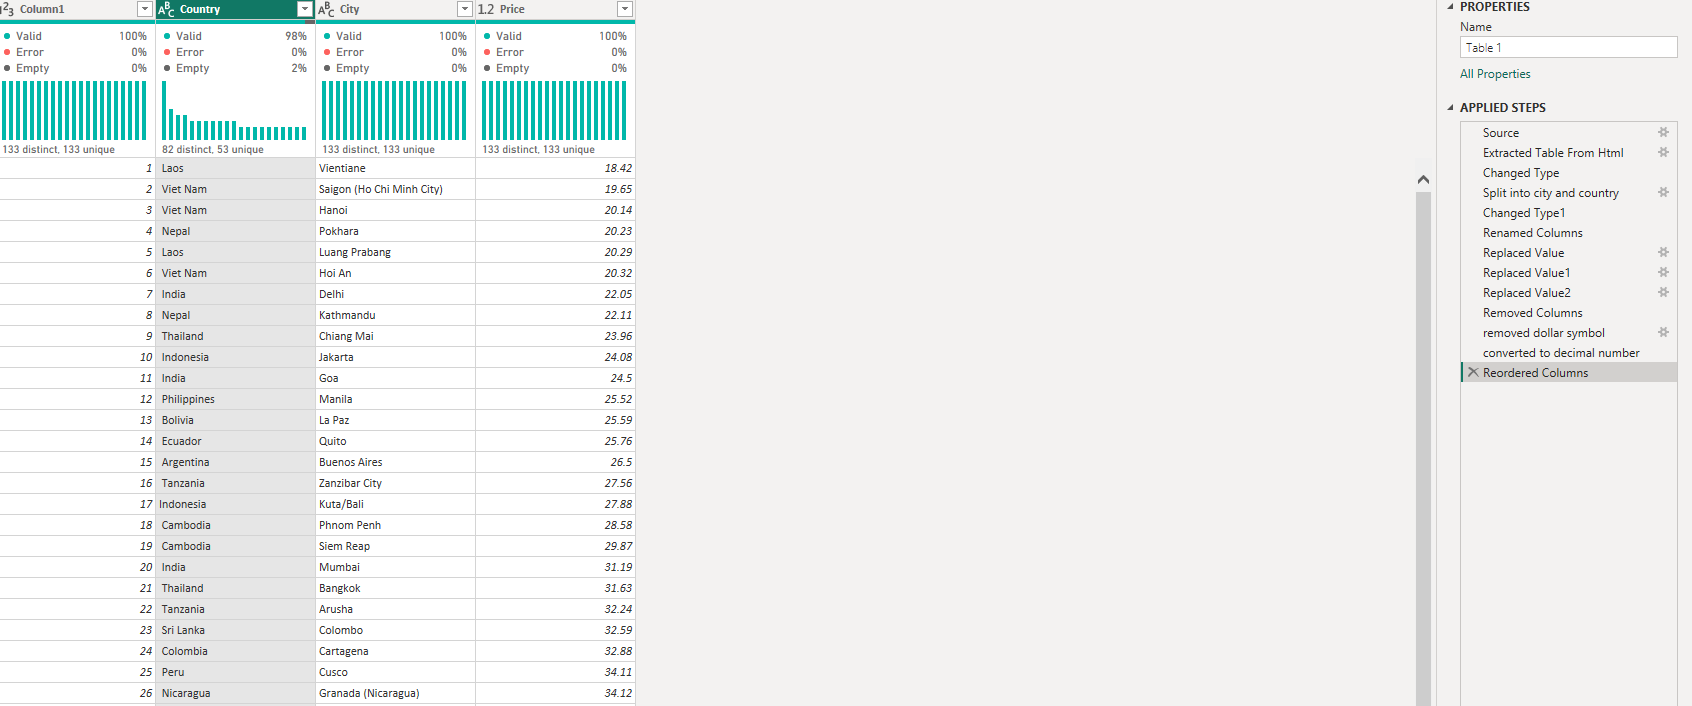Click the City text data type icon
Image resolution: width=1692 pixels, height=706 pixels.
(327, 9)
